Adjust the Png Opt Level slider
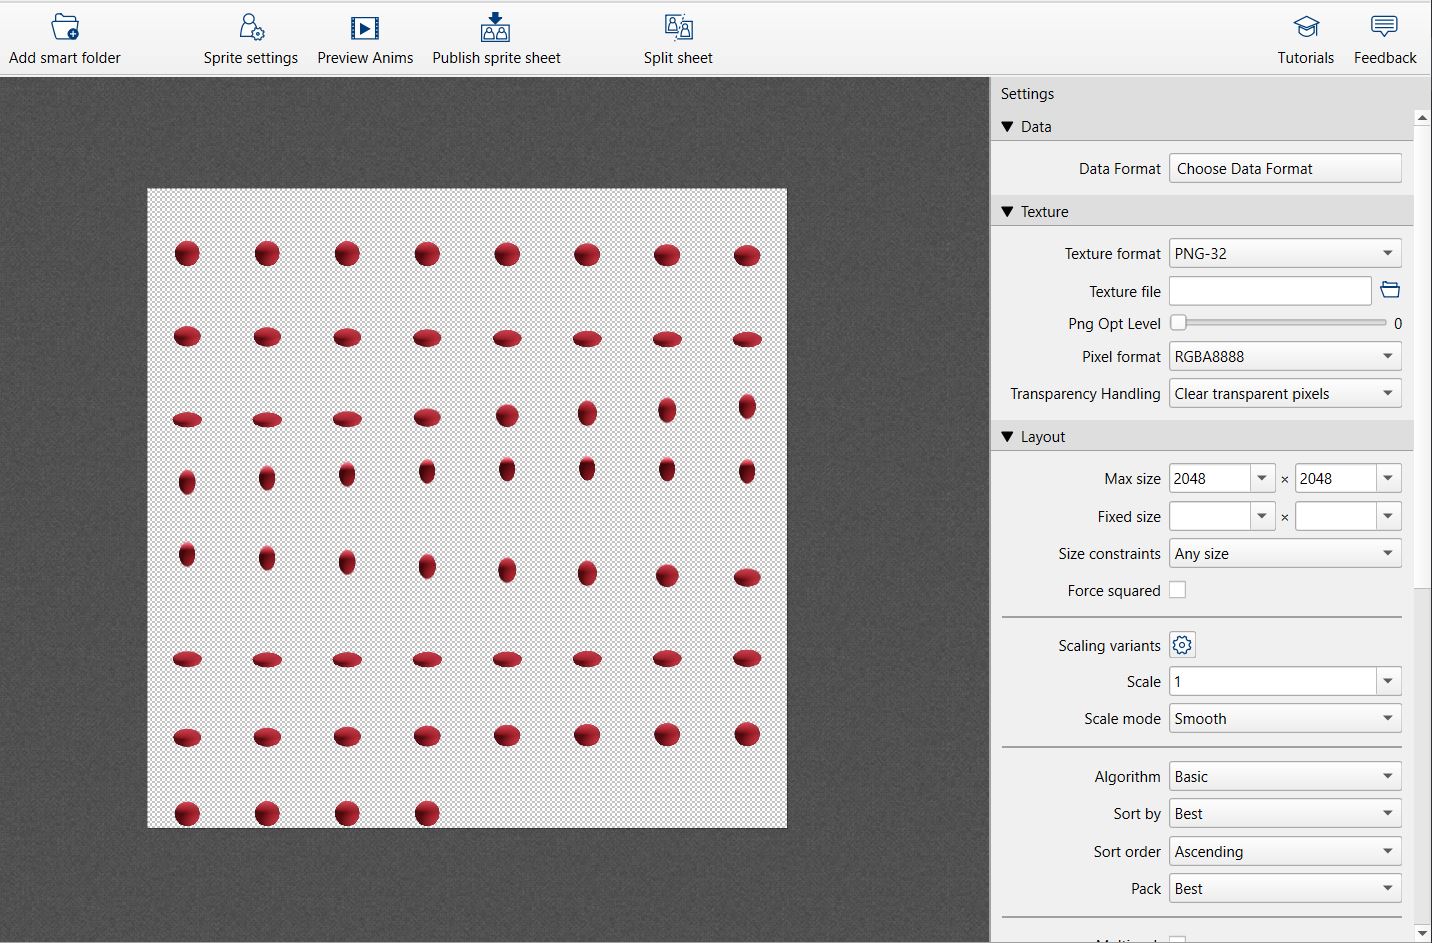 (1178, 323)
